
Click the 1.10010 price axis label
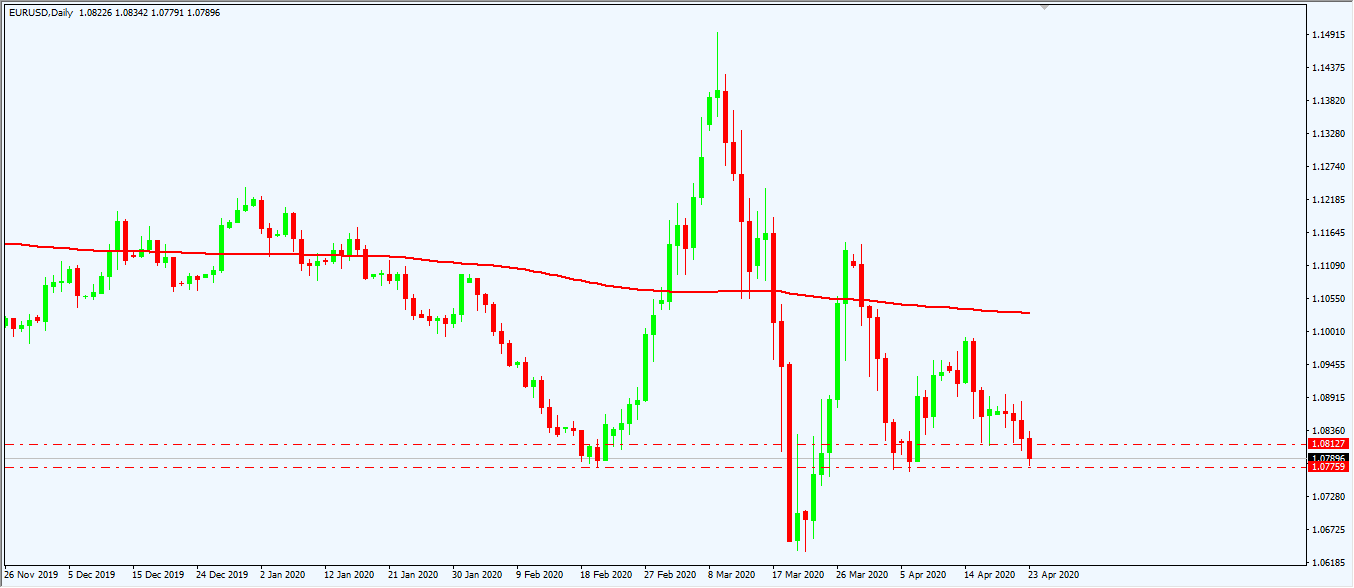click(1328, 332)
